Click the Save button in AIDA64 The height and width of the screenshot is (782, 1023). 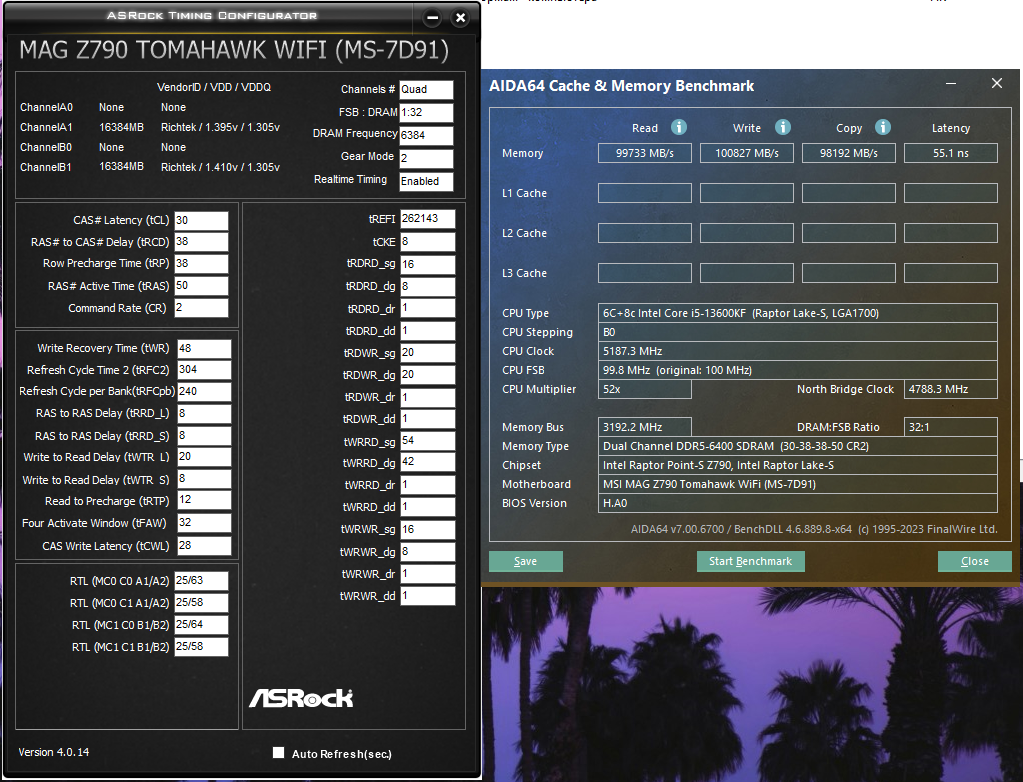tap(525, 562)
